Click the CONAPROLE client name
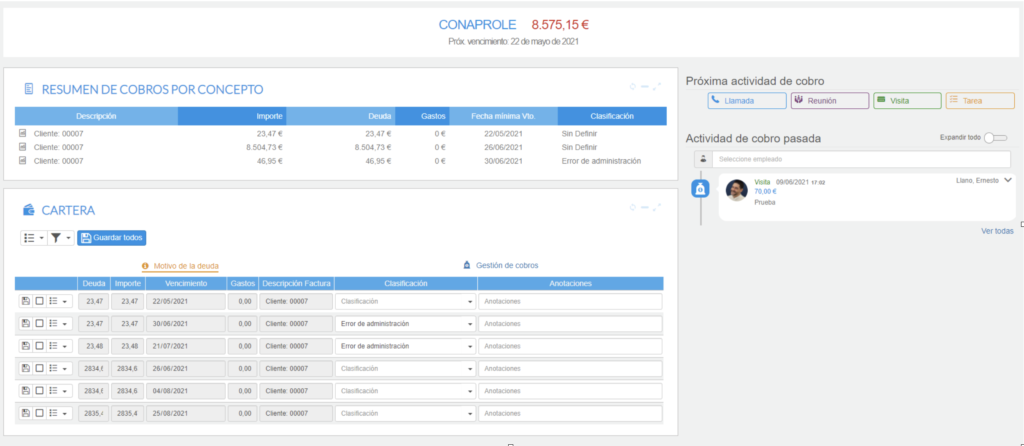The width and height of the screenshot is (1024, 446). (477, 25)
